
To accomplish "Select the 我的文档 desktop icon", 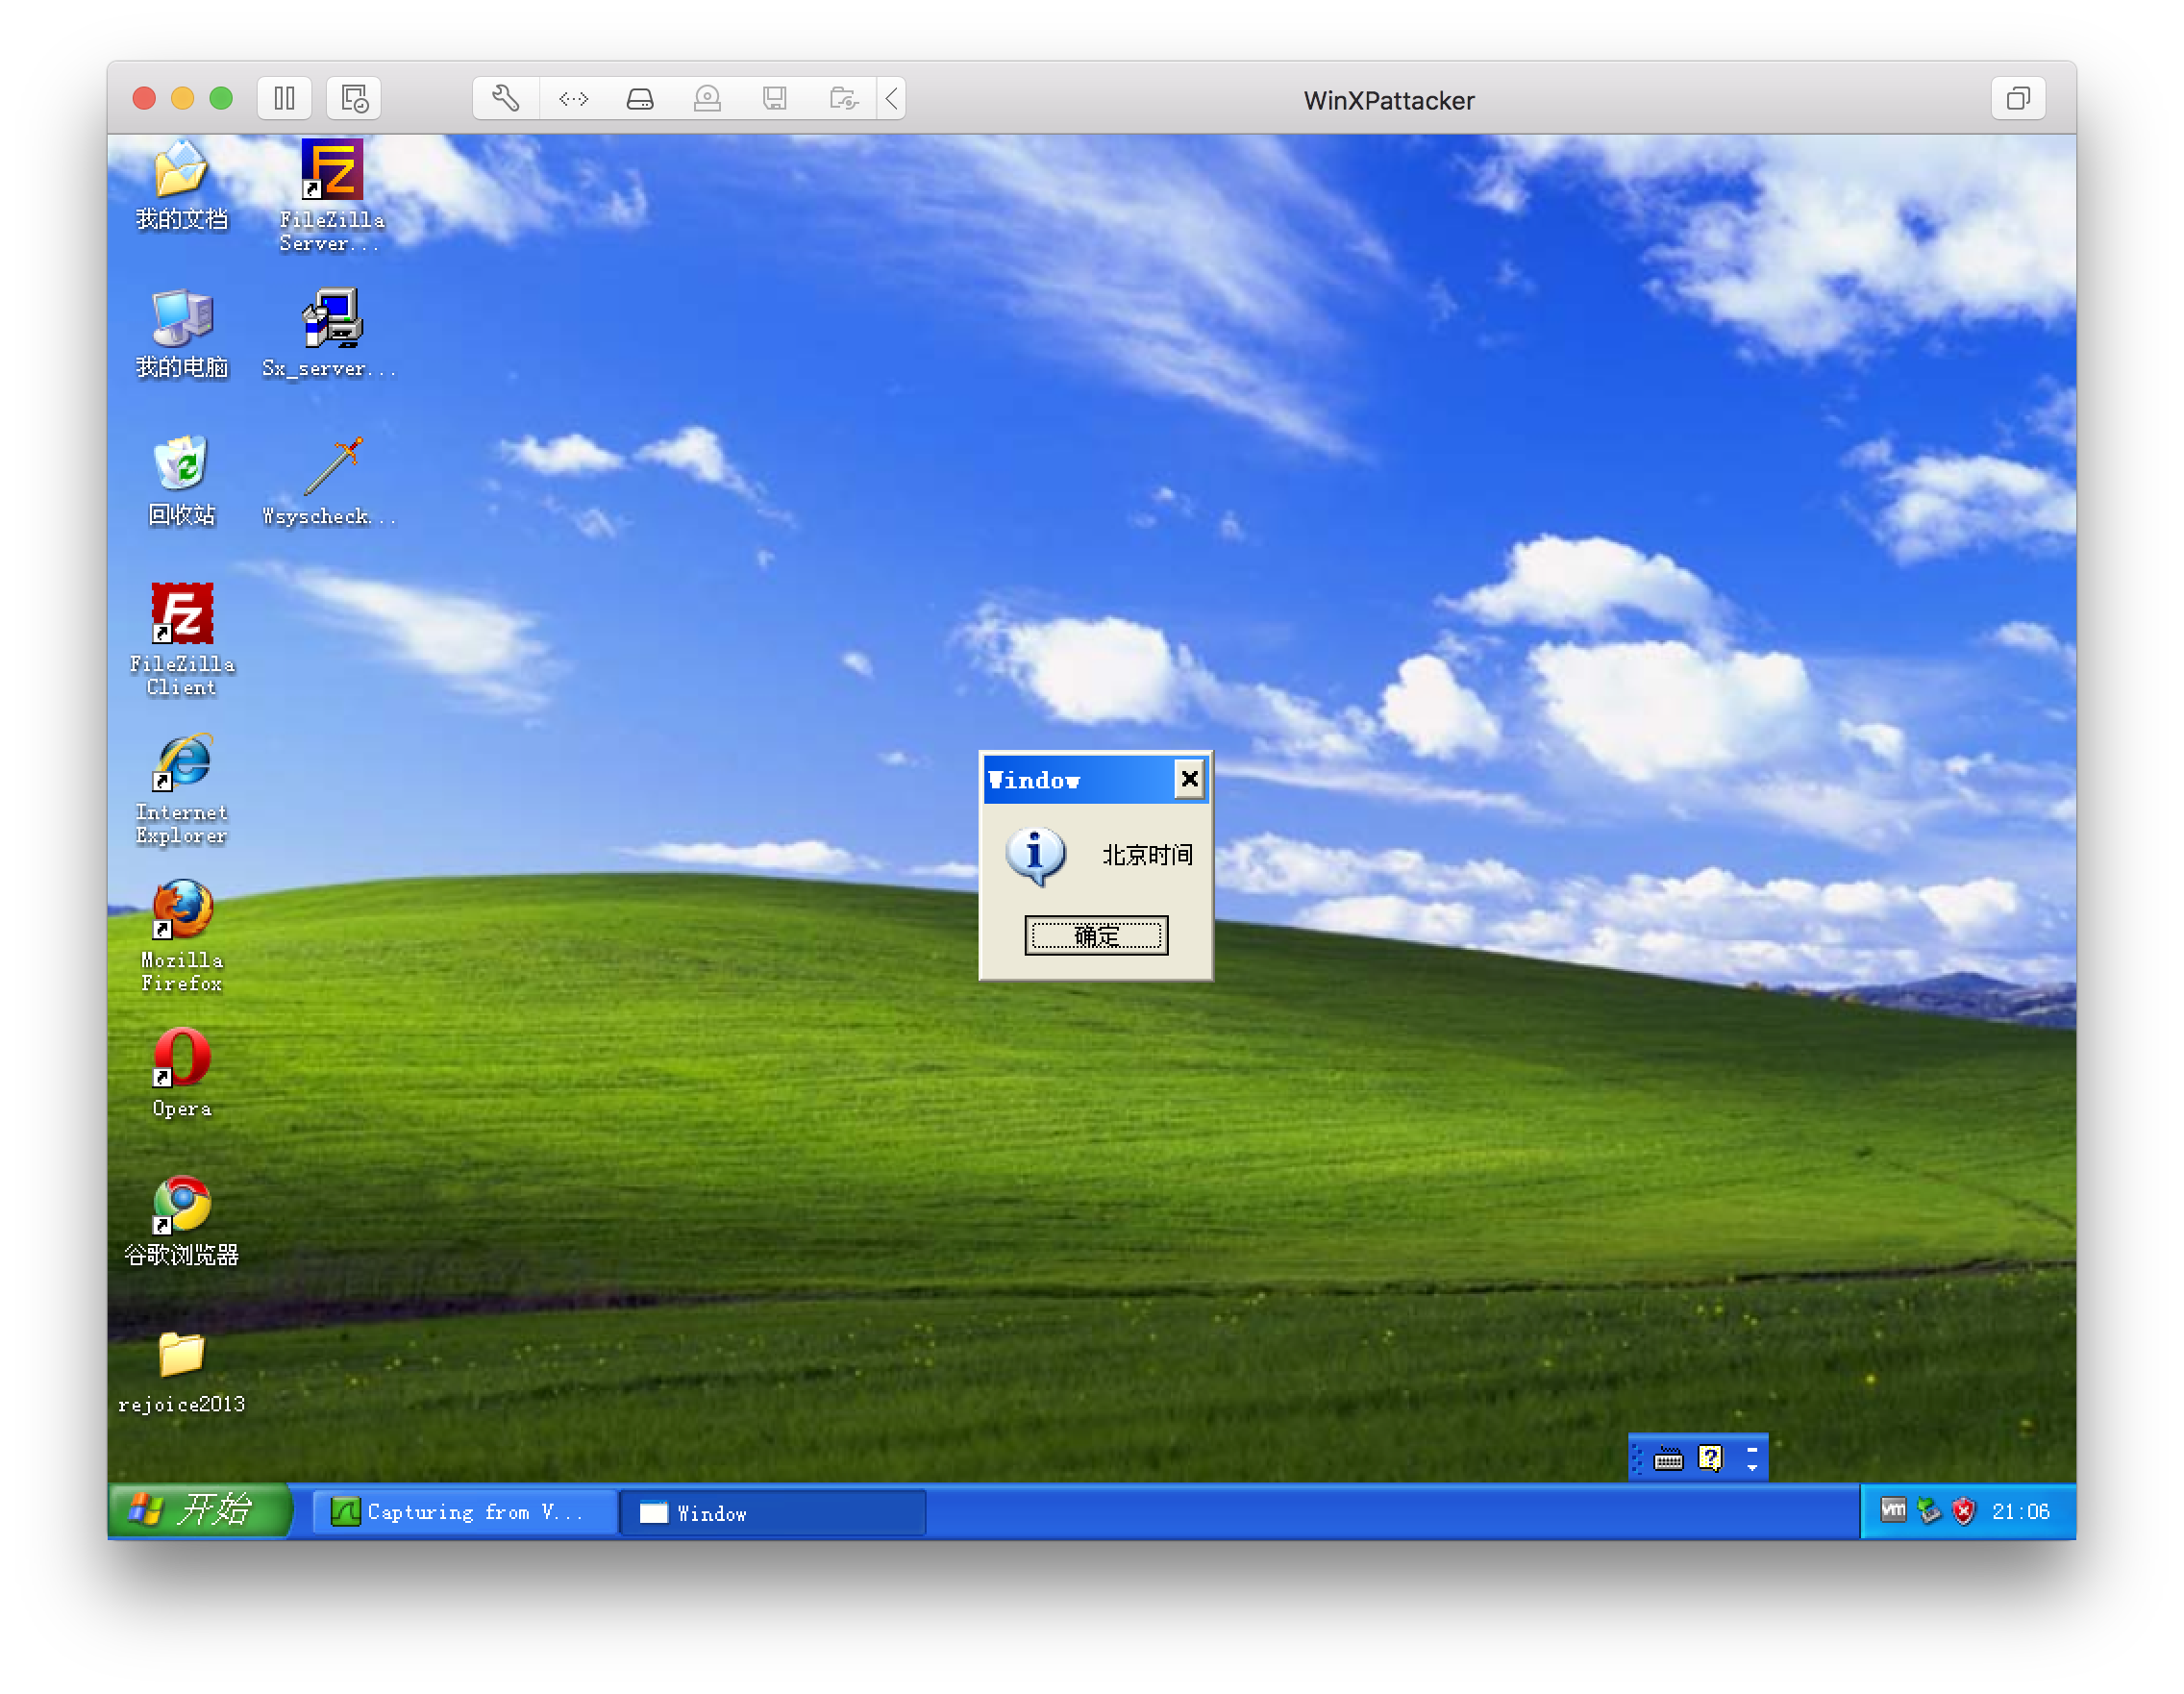I will tap(181, 186).
